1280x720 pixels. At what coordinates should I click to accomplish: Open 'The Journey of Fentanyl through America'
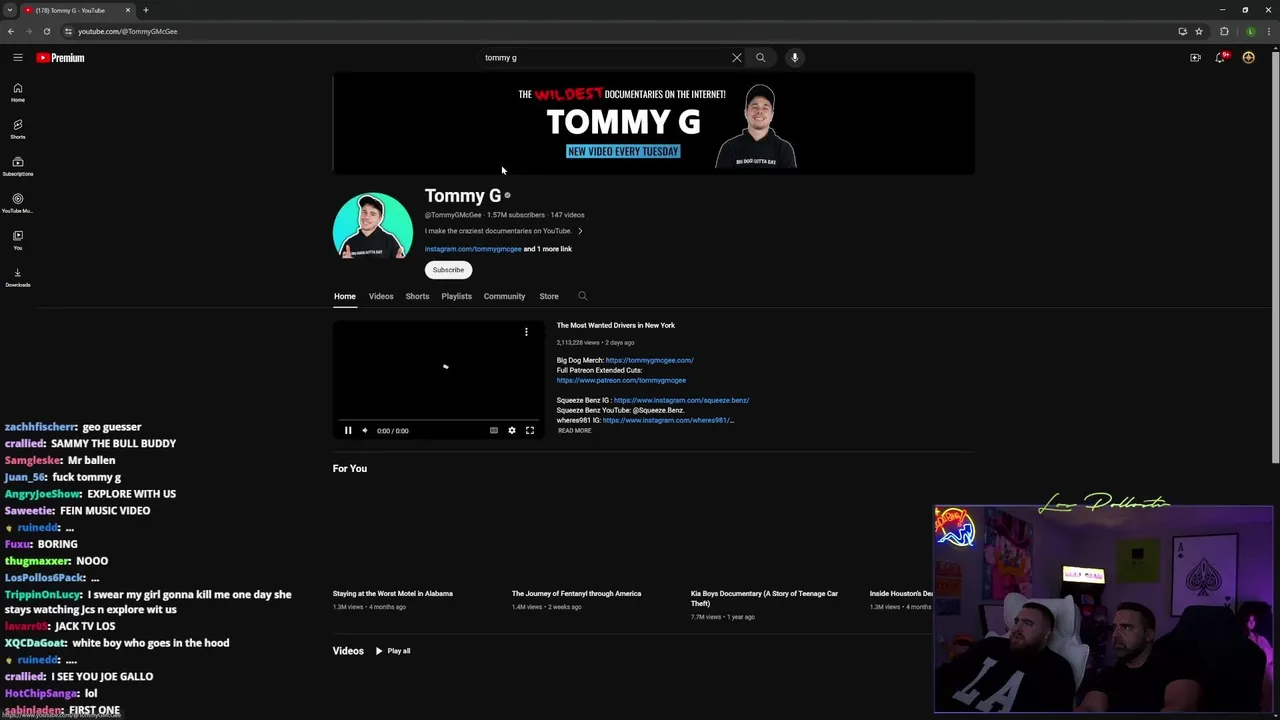tap(576, 593)
